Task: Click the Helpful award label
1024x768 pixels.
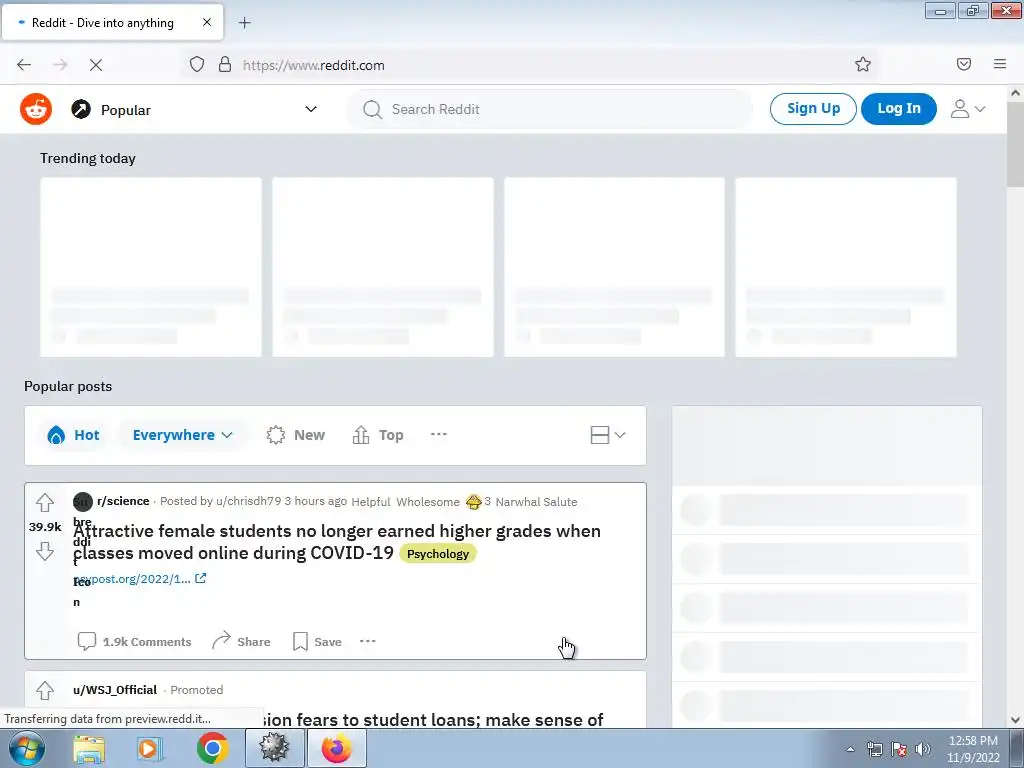Action: 370,502
